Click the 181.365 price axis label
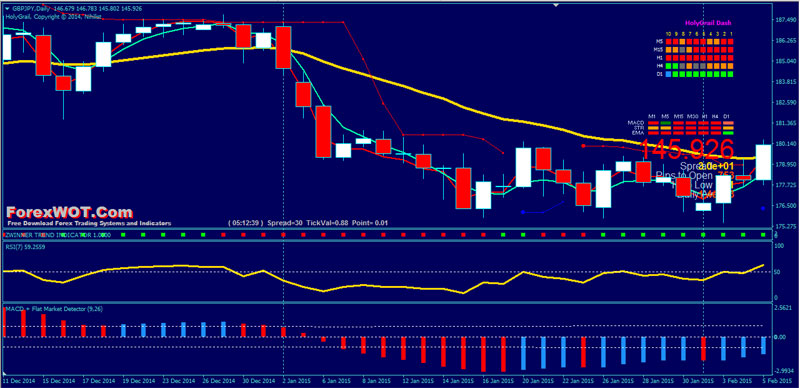Viewport: 800px width, 388px height. pyautogui.click(x=786, y=123)
